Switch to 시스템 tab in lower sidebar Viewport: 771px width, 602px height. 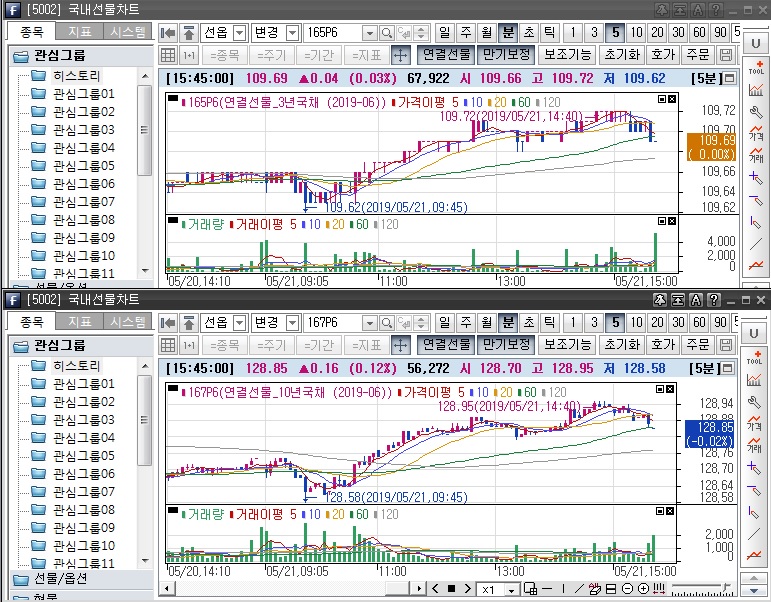tap(129, 321)
